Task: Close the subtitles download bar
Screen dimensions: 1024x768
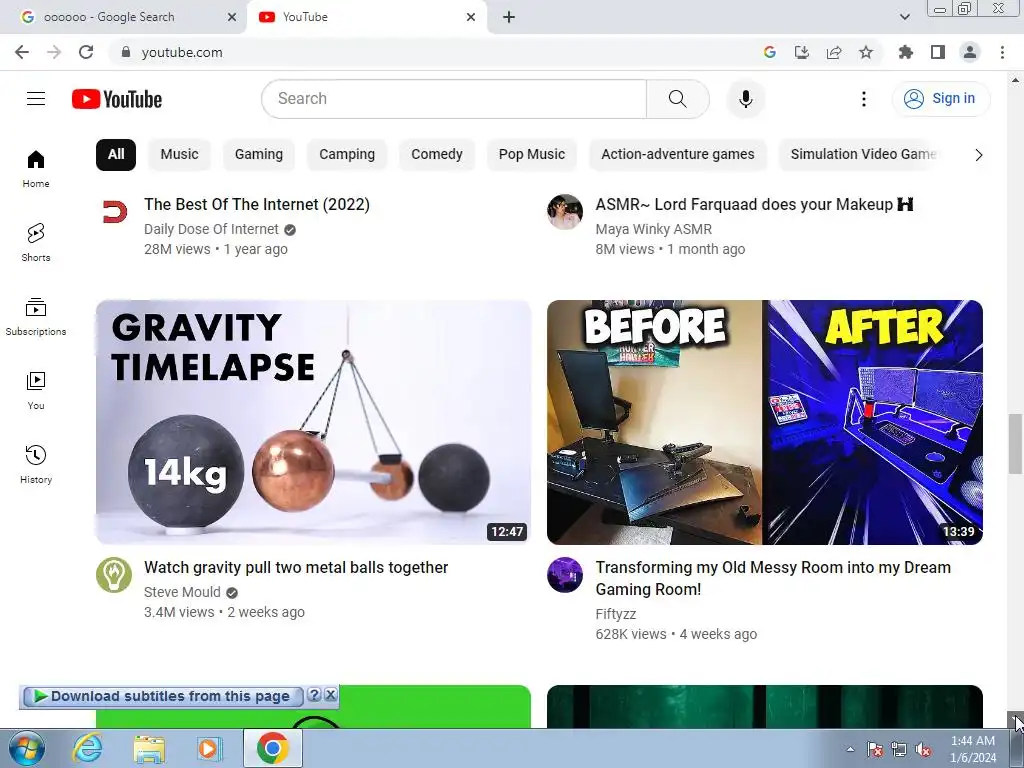Action: [331, 695]
